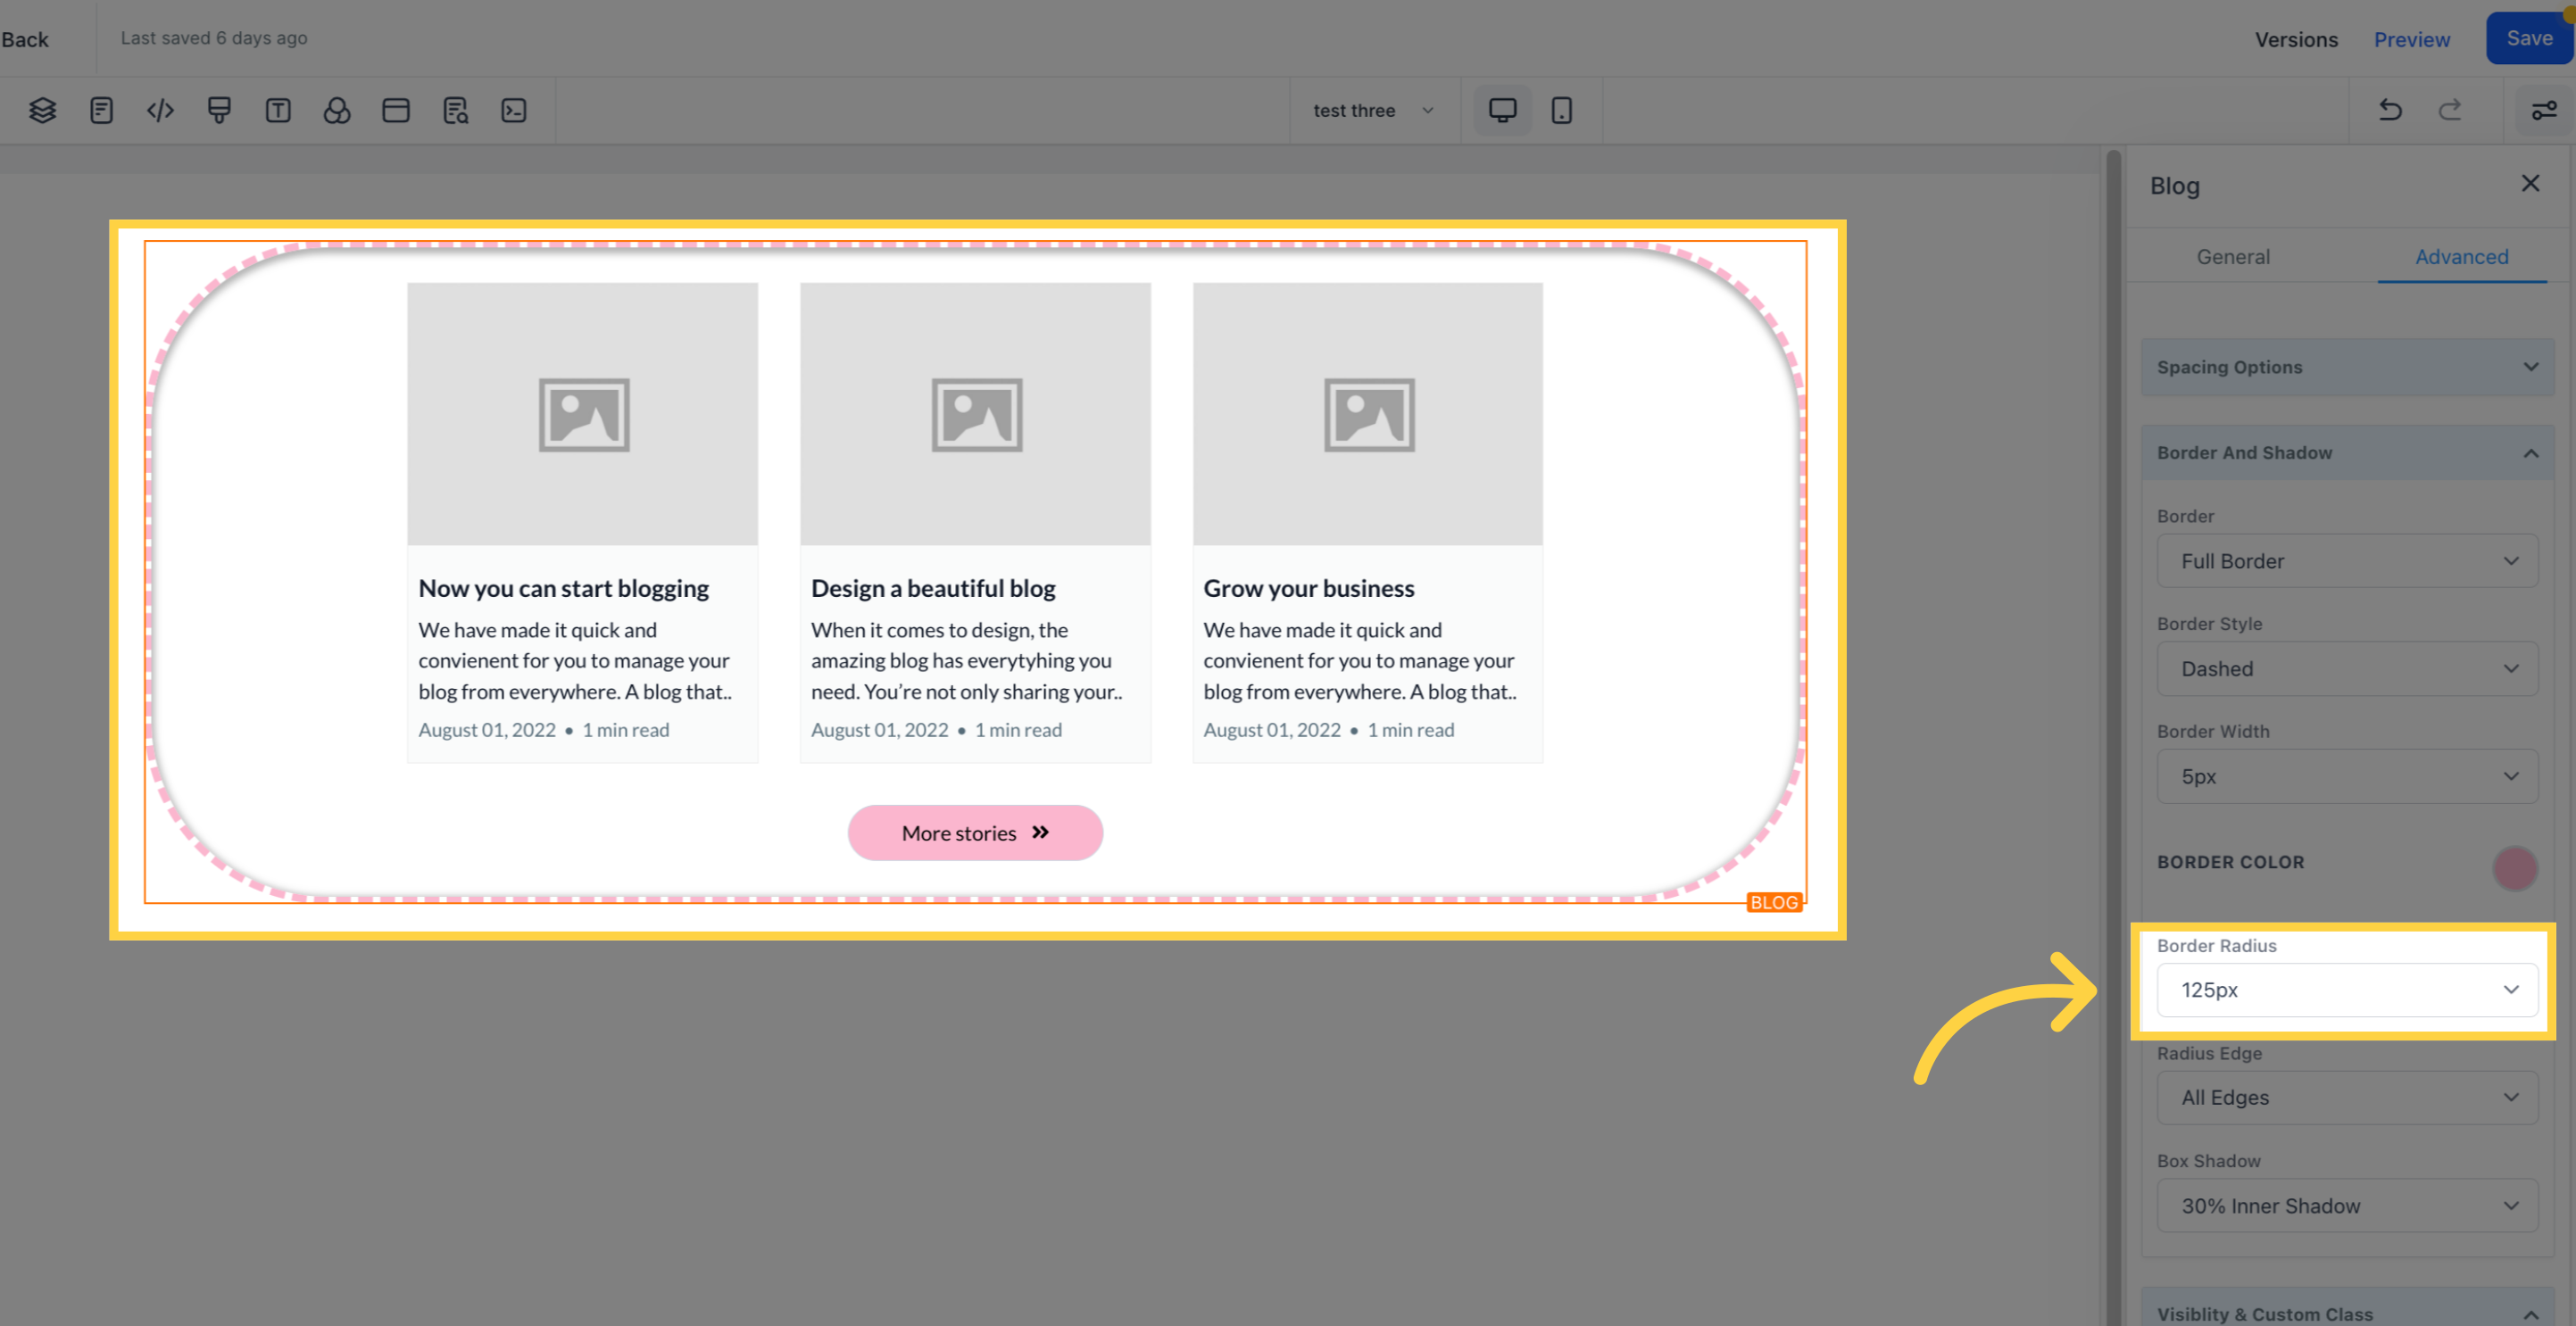Select the paint brush theme icon
Screen dimensions: 2576x1326
point(219,110)
